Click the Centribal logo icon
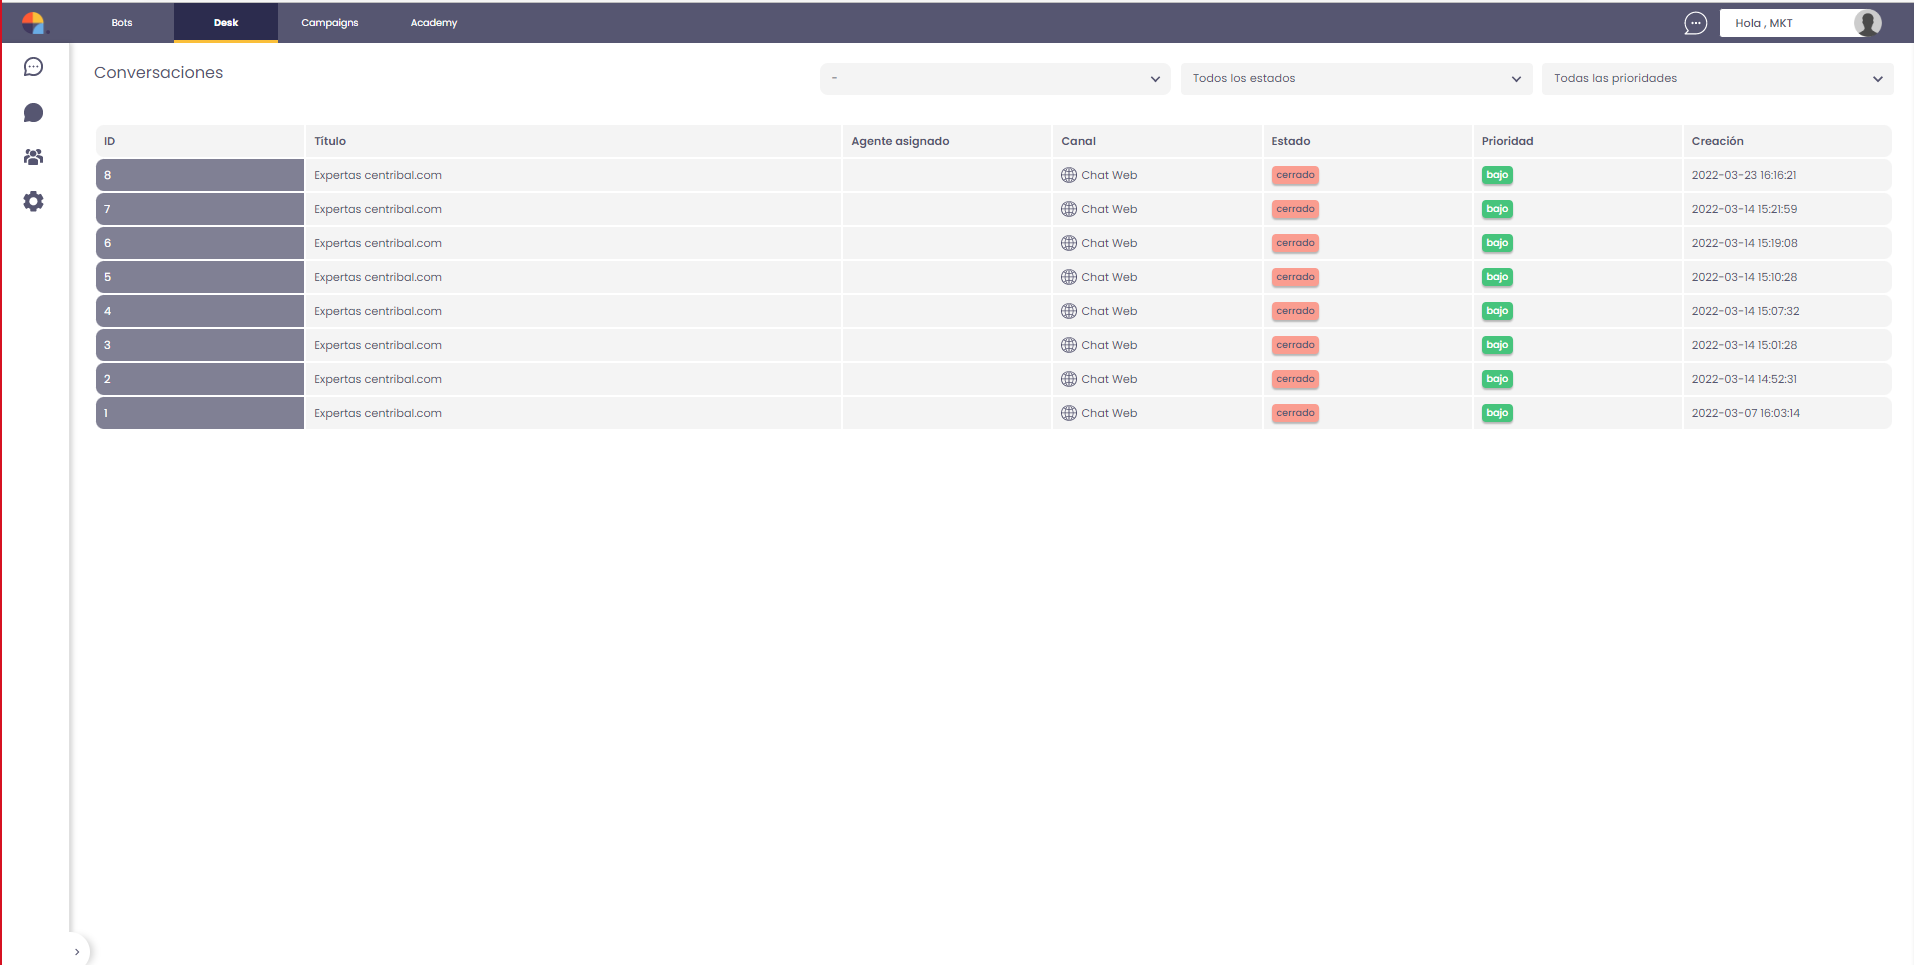Viewport: 1914px width, 965px height. [33, 22]
